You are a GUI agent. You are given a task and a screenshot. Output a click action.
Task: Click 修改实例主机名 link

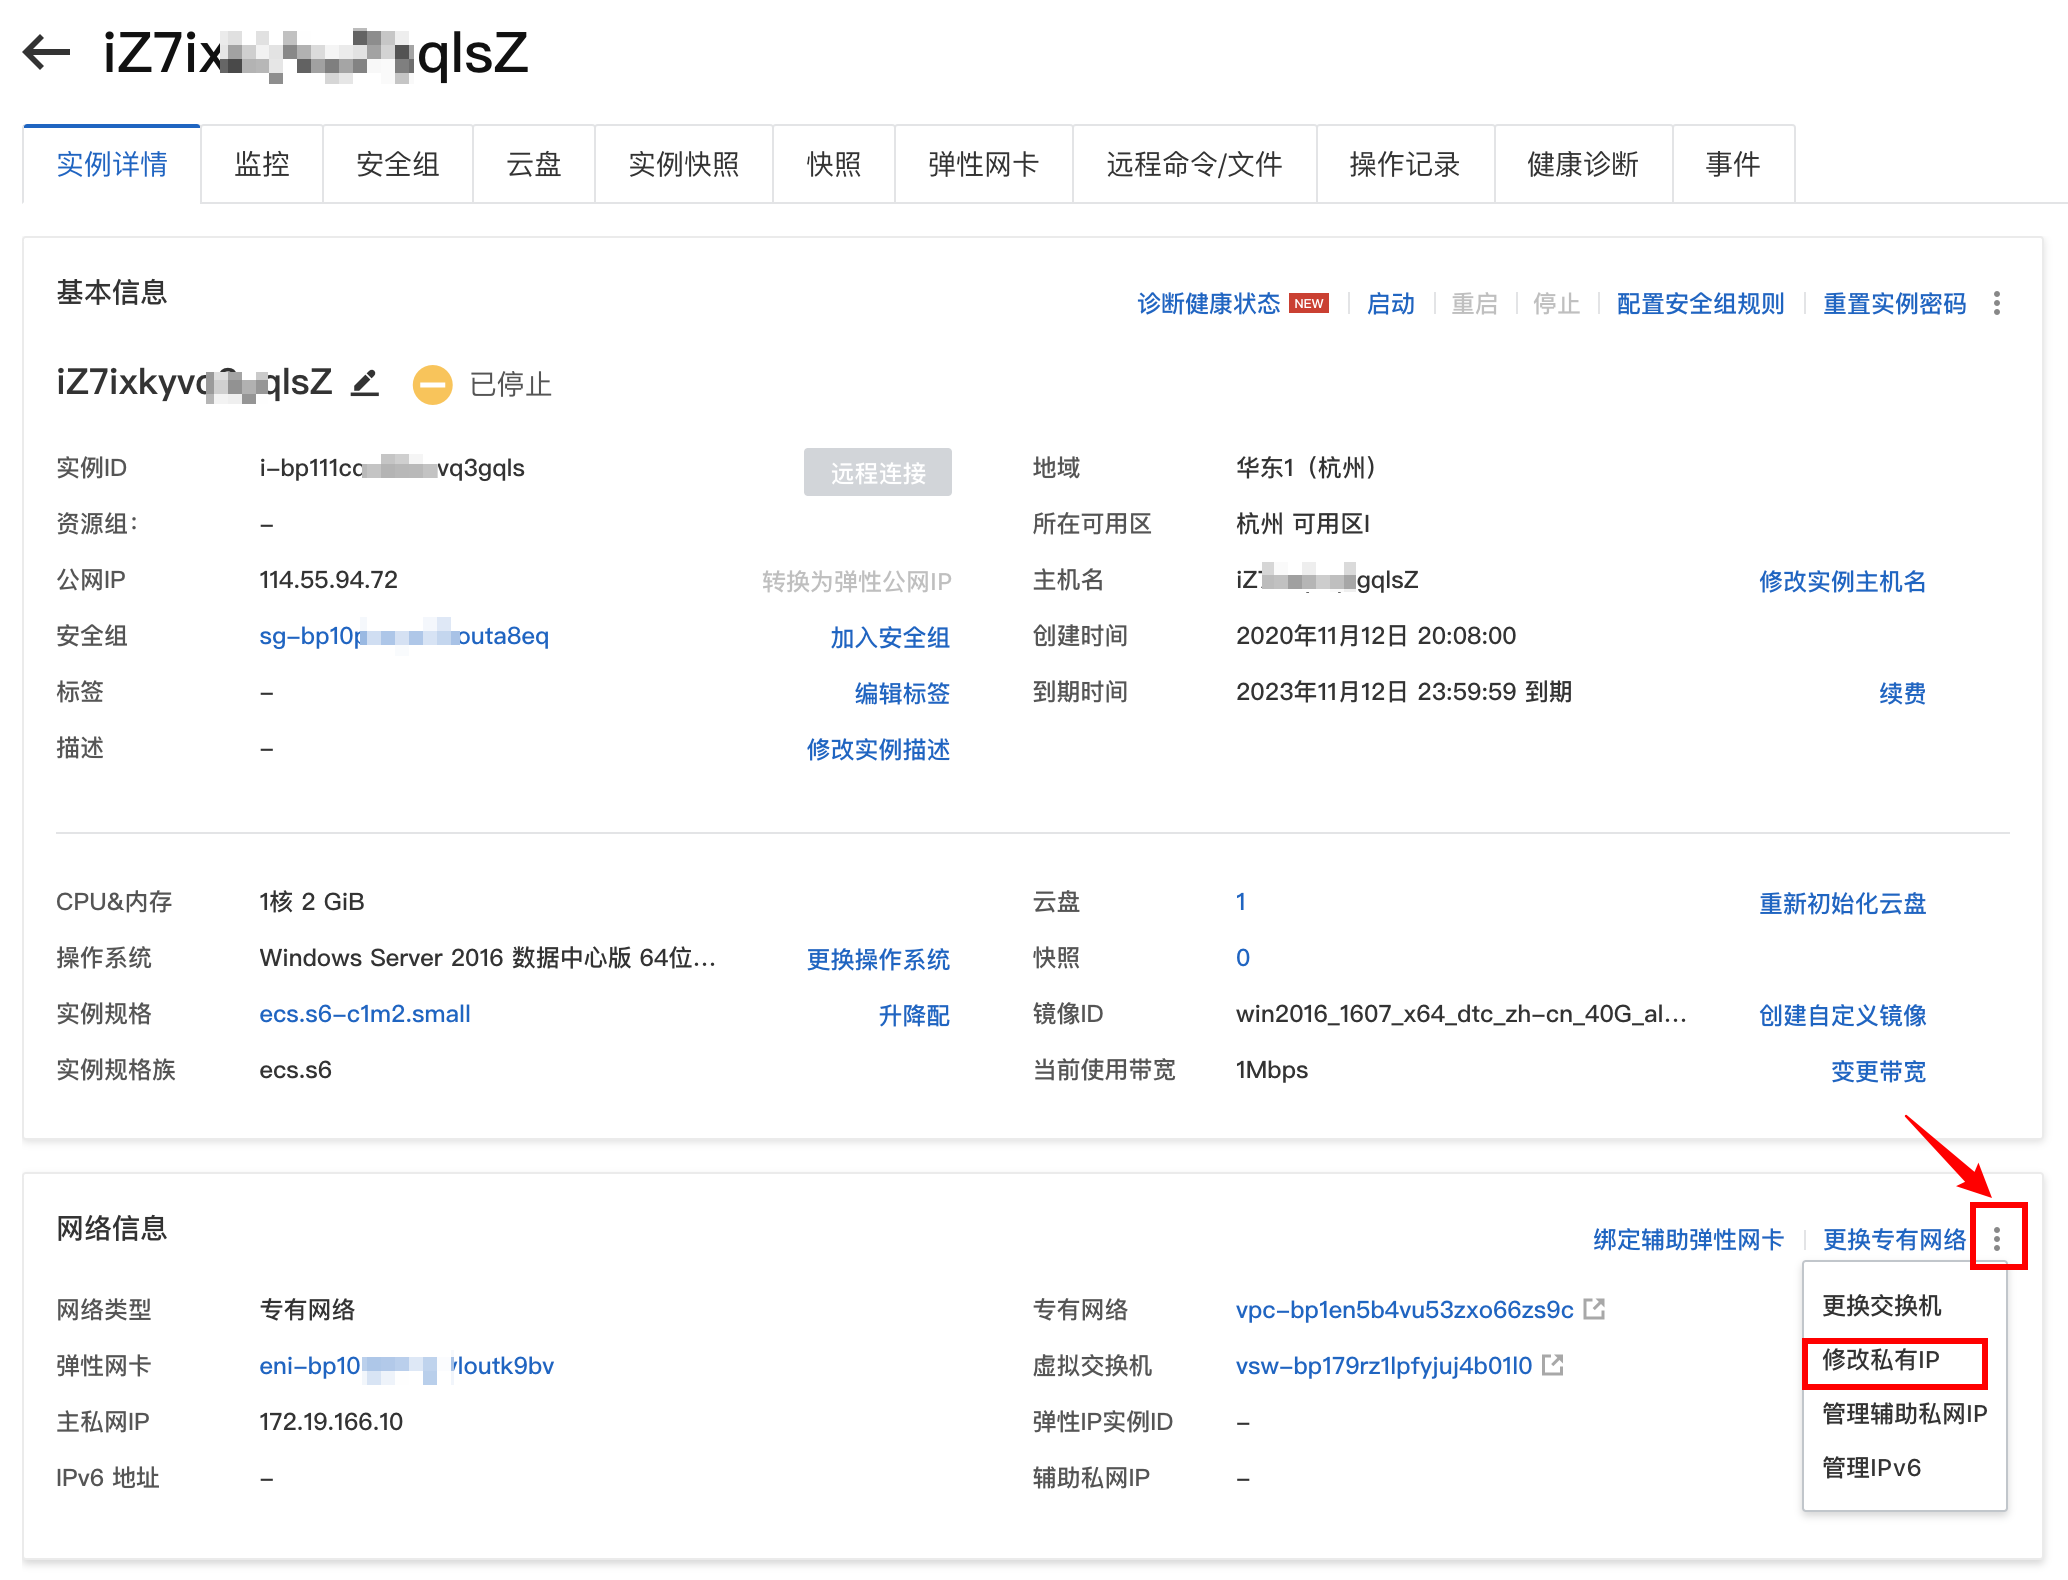click(x=1843, y=581)
